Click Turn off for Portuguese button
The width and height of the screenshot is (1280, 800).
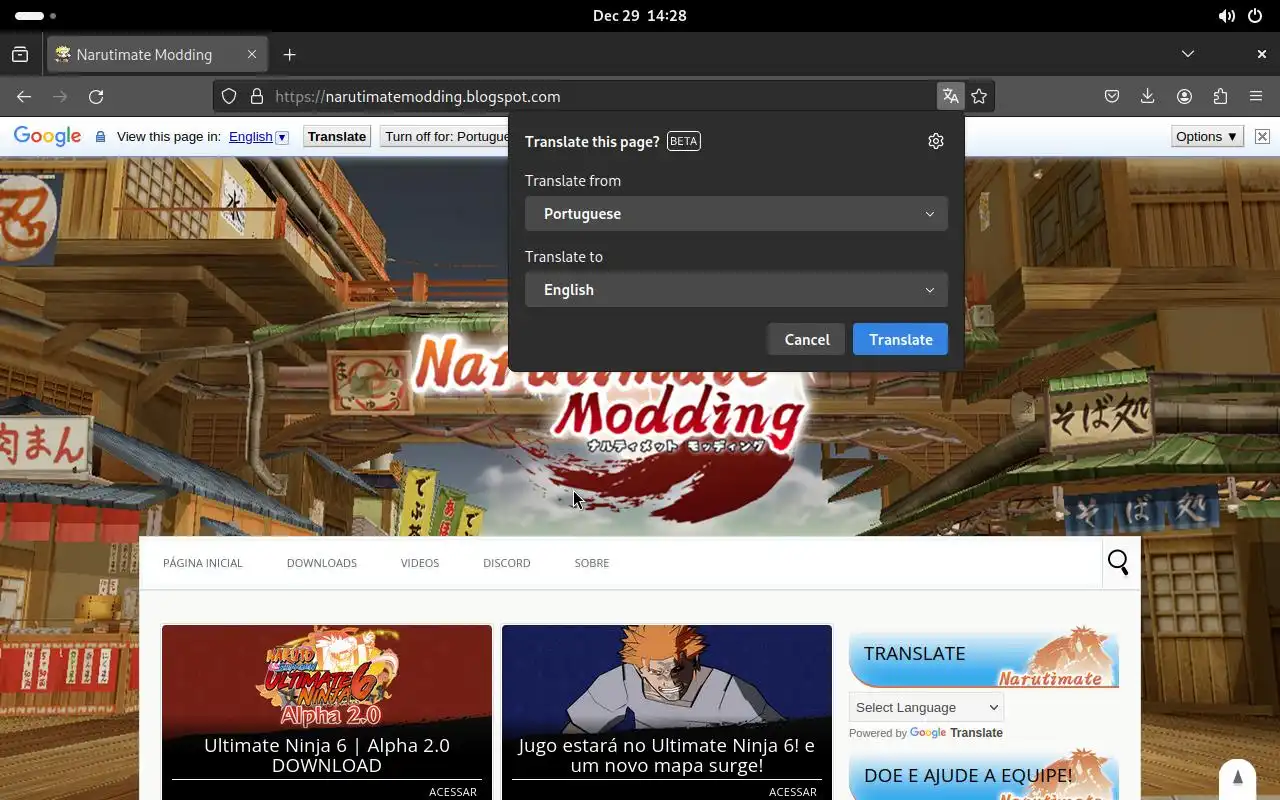[x=446, y=137]
